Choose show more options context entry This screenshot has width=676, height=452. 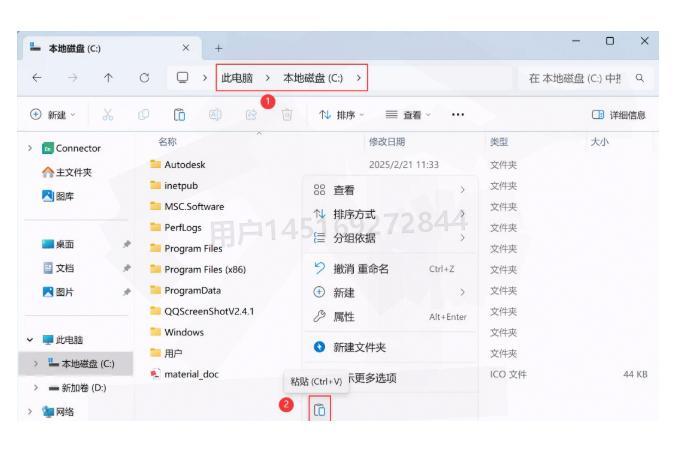pos(372,378)
